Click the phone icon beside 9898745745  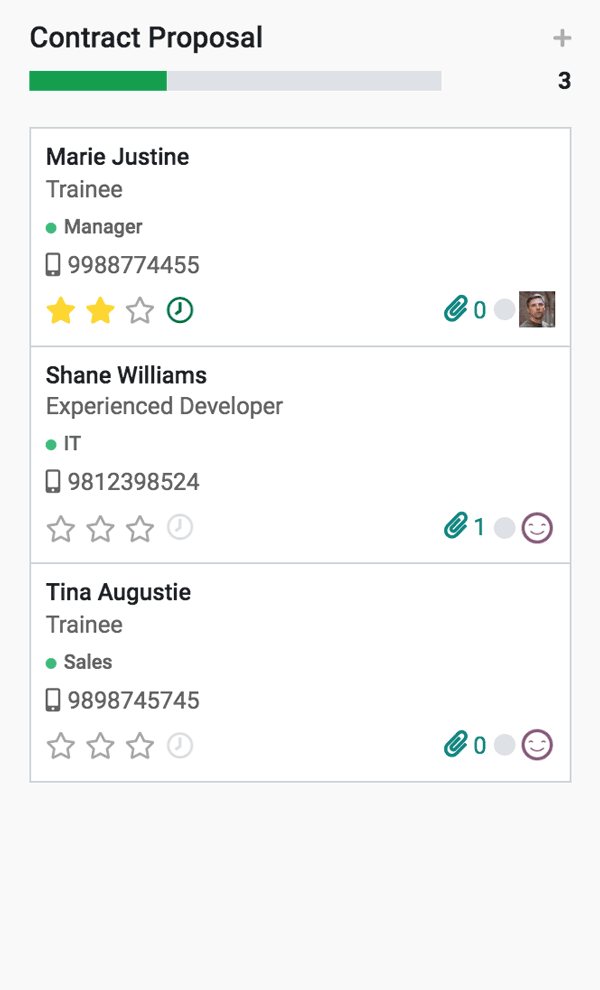click(x=55, y=700)
